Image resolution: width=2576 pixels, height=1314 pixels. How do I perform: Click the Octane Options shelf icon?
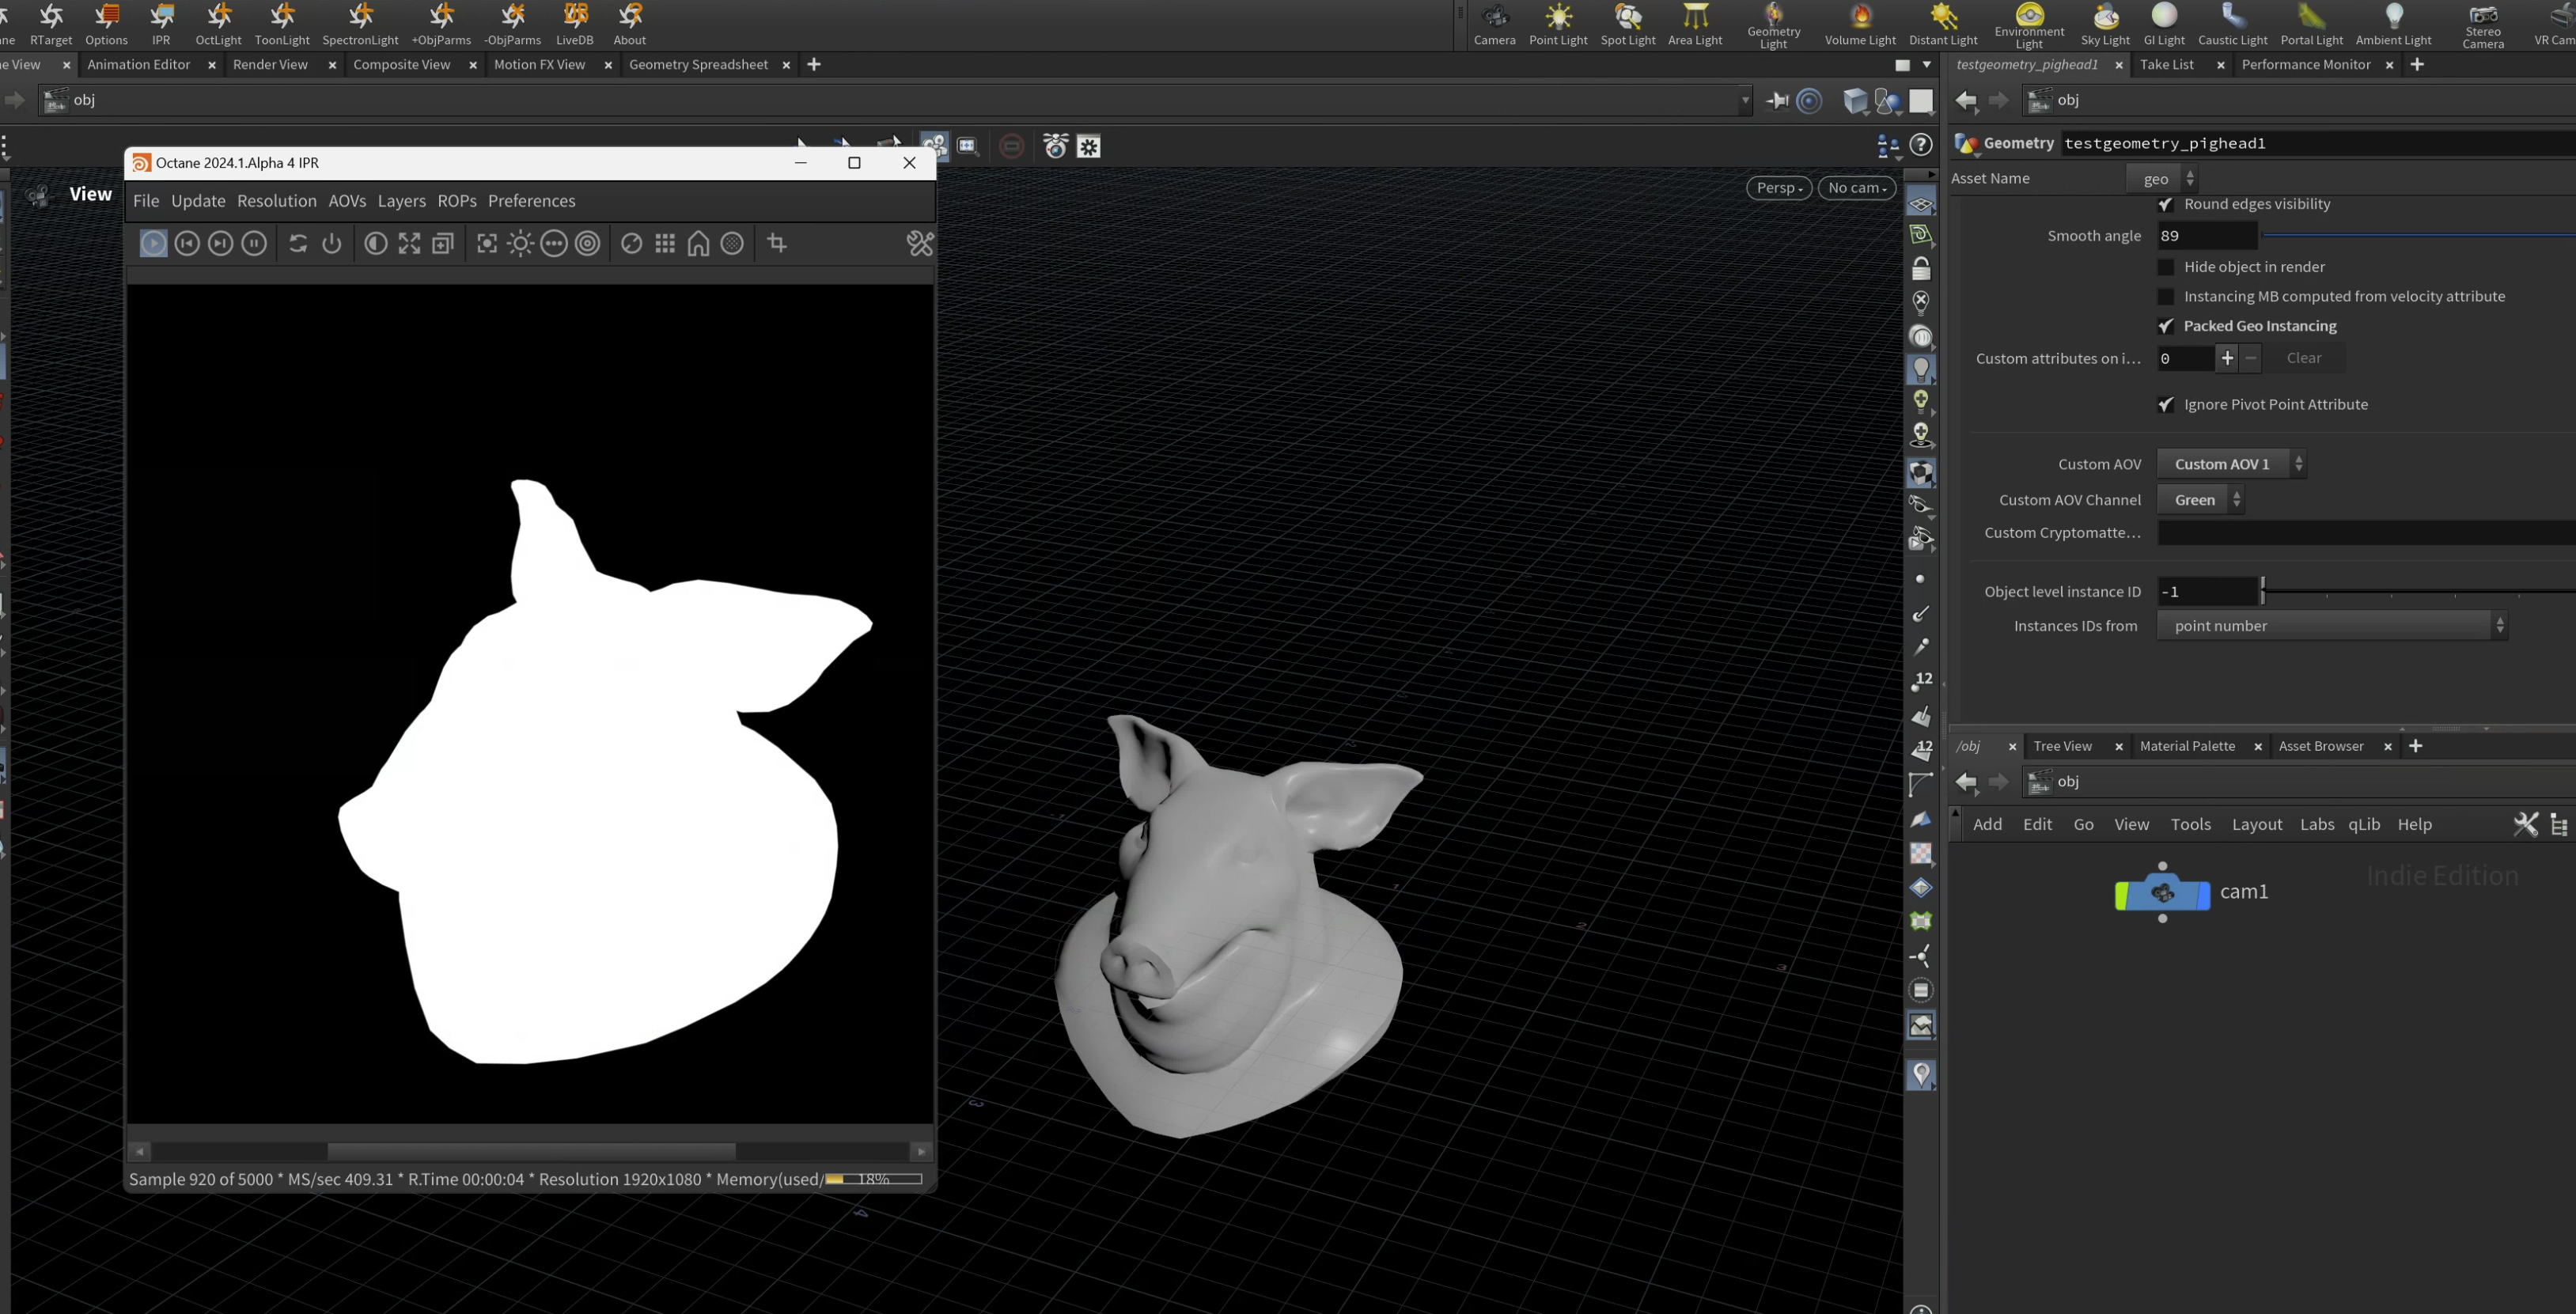(106, 24)
